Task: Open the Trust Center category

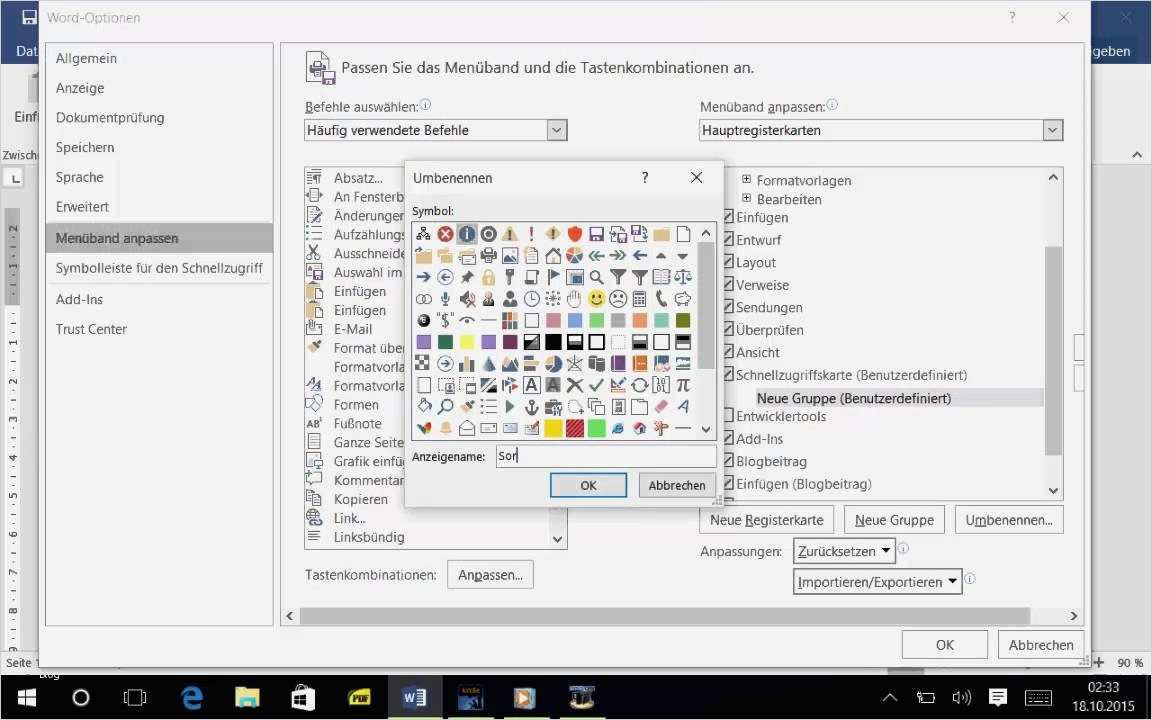Action: point(91,328)
